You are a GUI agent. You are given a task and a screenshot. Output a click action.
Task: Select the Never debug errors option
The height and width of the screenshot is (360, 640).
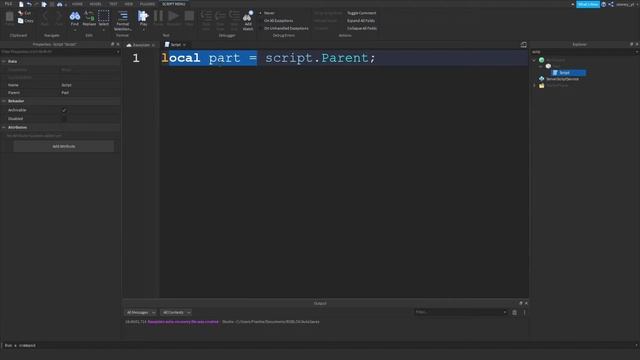tap(268, 13)
